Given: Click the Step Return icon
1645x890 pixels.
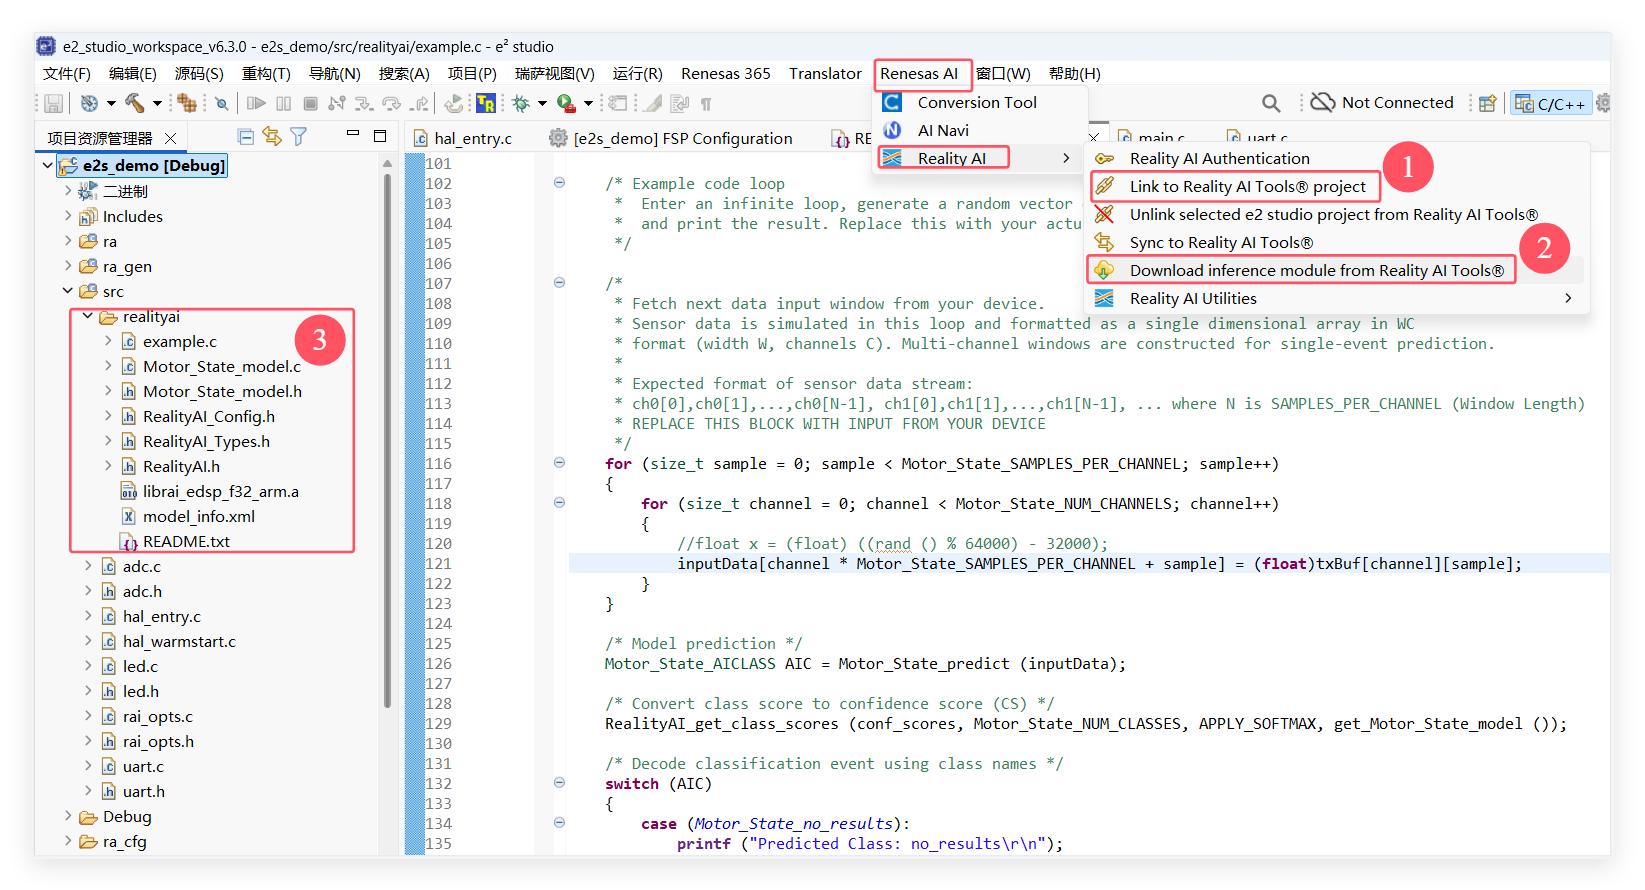Looking at the screenshot, I should pos(420,103).
